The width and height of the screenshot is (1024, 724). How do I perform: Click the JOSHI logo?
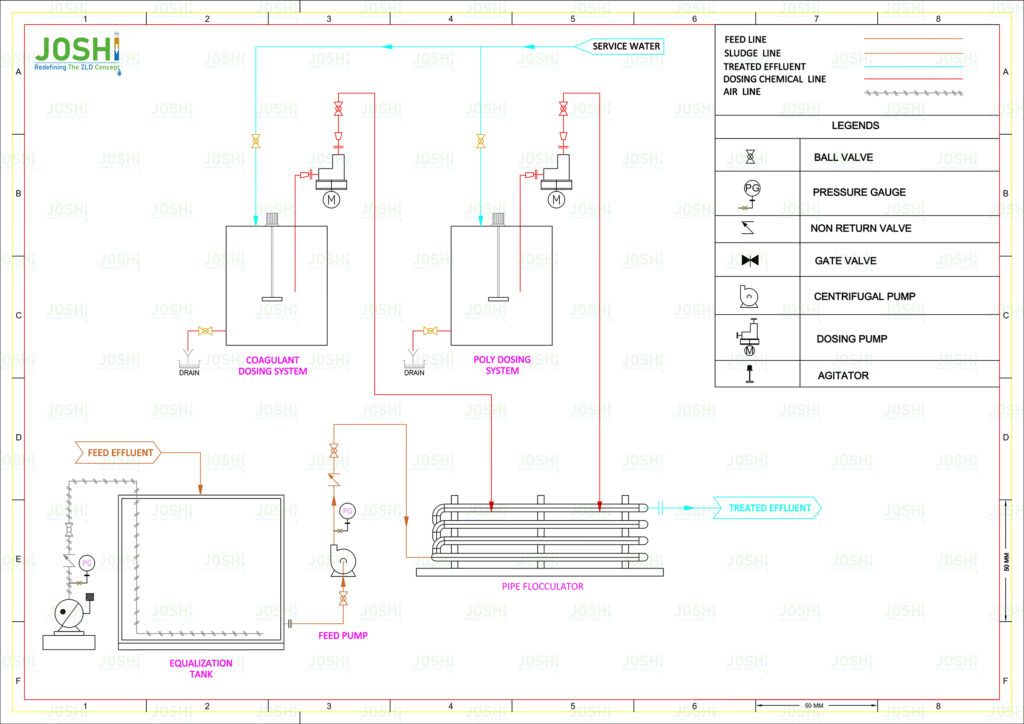(x=80, y=48)
